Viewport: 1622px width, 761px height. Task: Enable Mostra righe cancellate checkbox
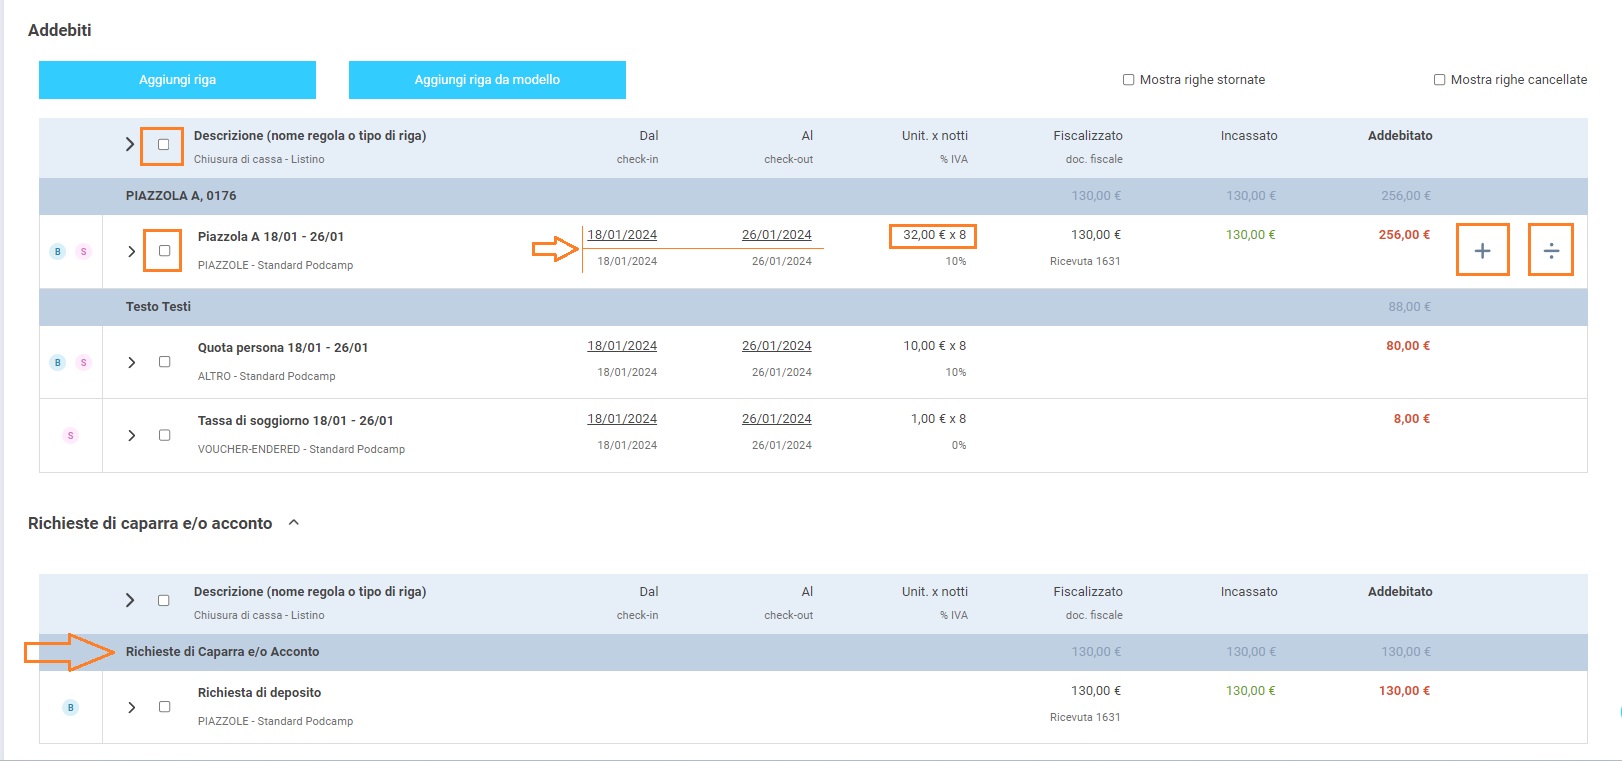click(x=1439, y=80)
